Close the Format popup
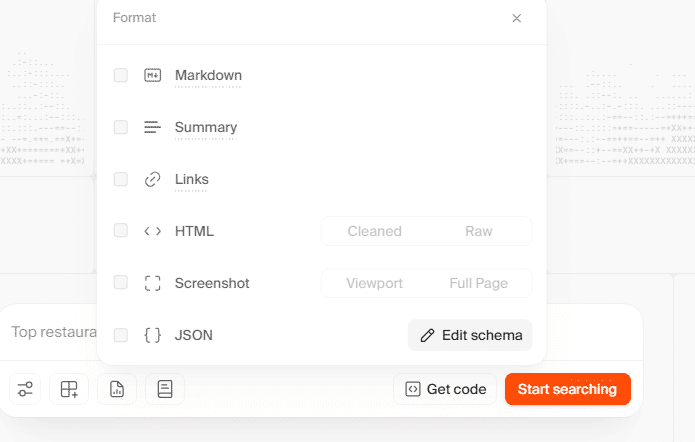 click(x=517, y=18)
